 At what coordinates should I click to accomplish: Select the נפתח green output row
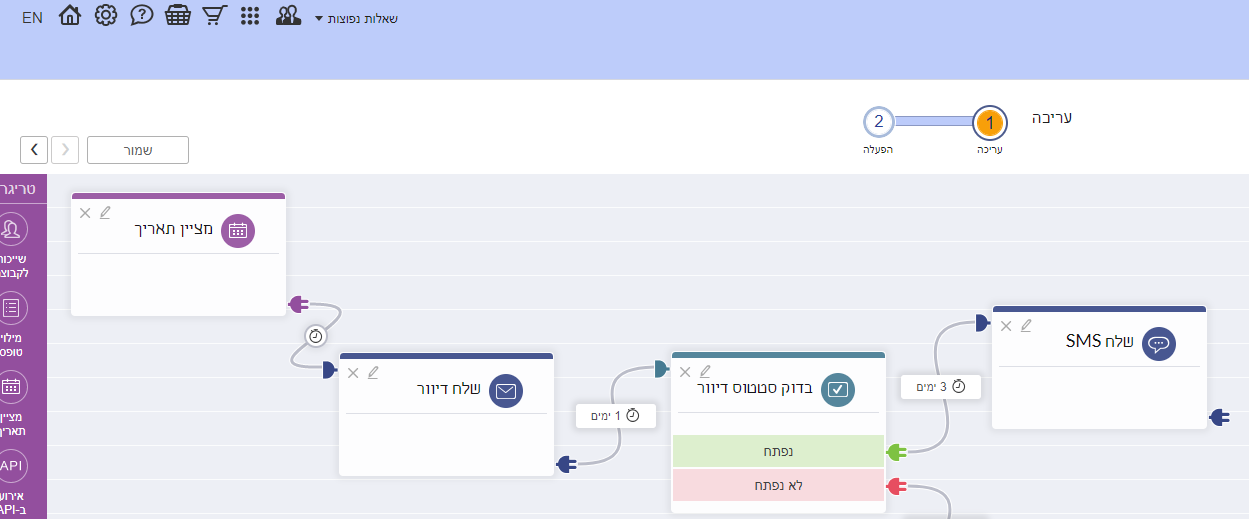coord(778,452)
